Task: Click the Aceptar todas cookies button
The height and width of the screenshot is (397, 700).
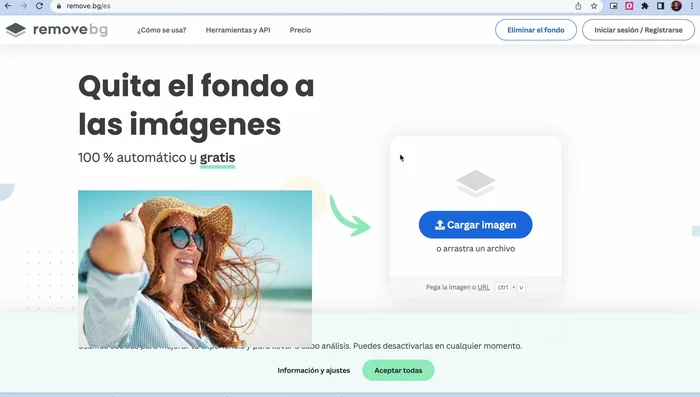Action: click(398, 370)
